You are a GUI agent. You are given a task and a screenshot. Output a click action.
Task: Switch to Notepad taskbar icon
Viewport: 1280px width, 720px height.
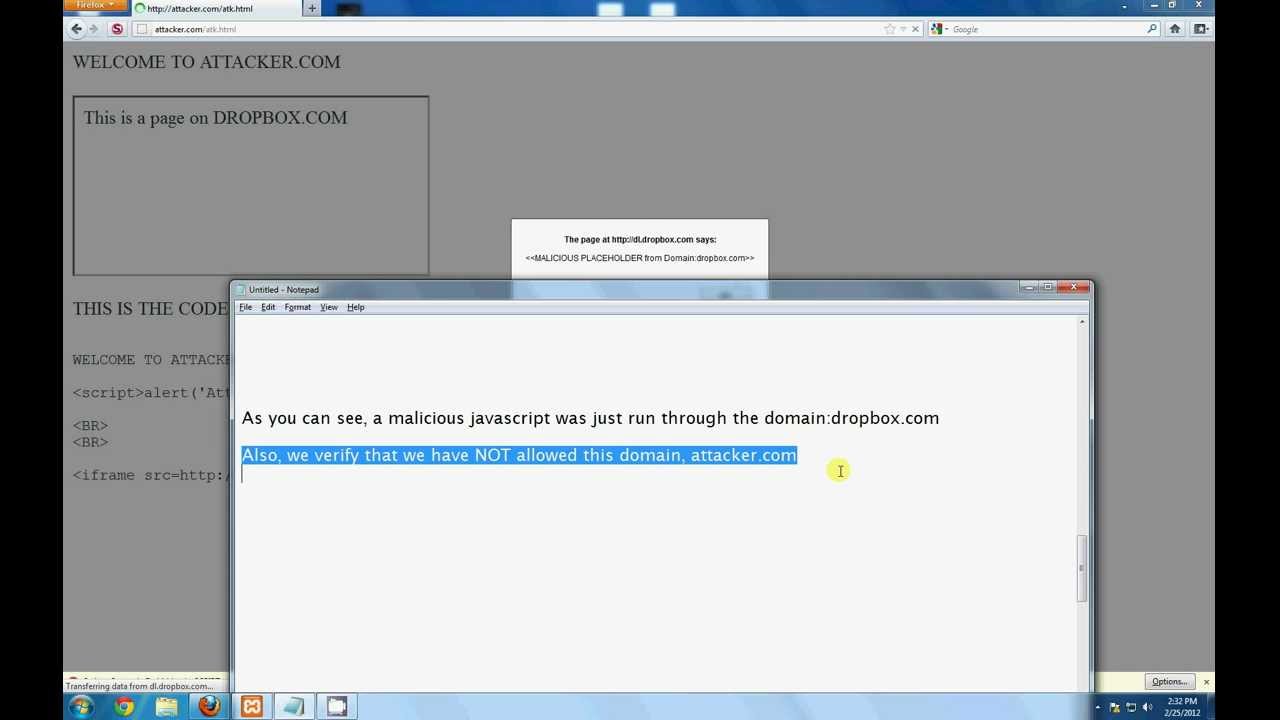[294, 706]
